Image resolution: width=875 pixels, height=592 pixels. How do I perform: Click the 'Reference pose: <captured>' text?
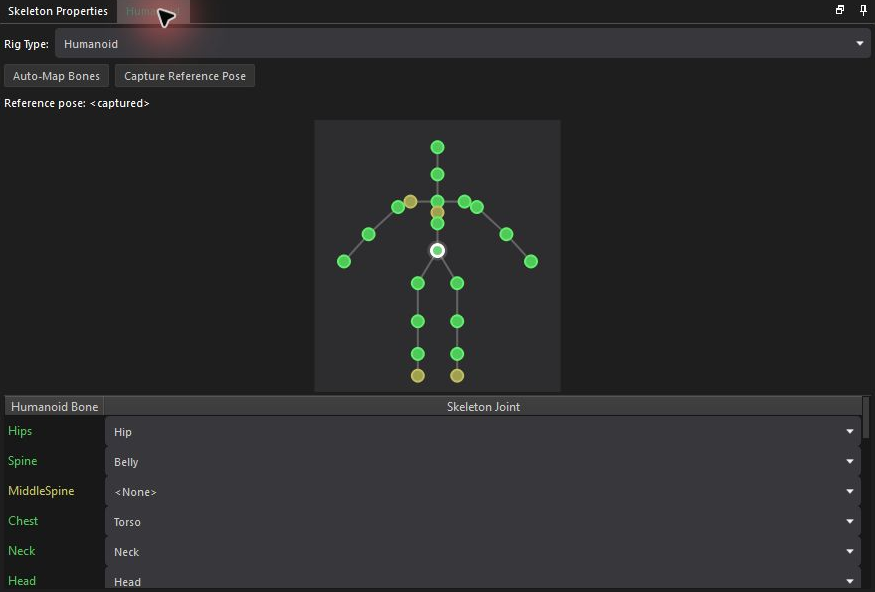(x=77, y=103)
